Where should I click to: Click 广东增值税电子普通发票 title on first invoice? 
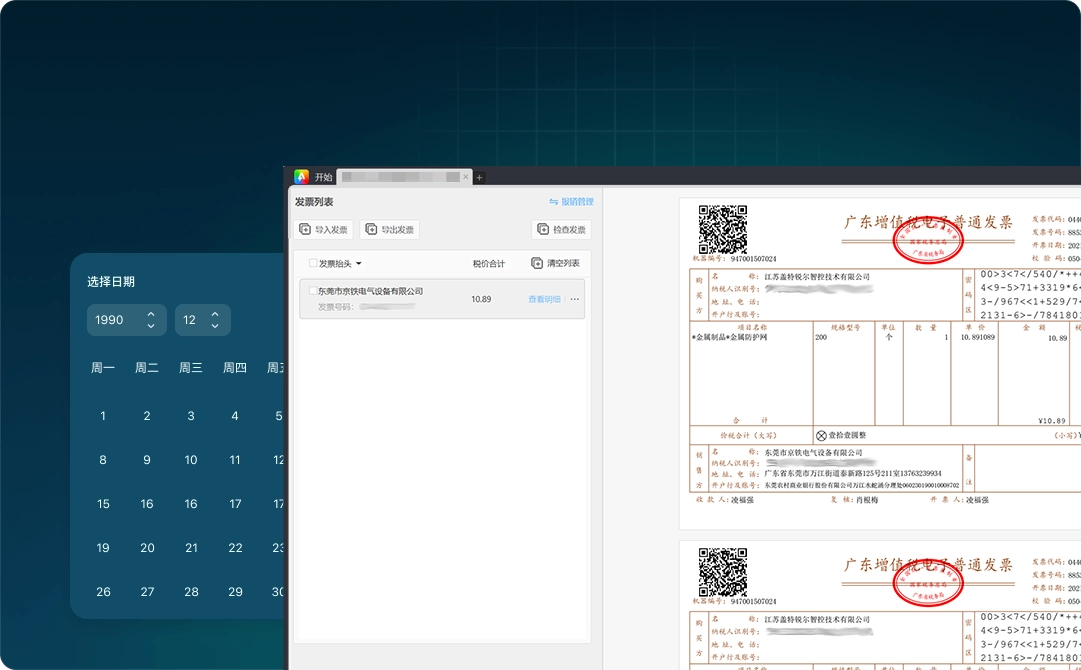[928, 222]
